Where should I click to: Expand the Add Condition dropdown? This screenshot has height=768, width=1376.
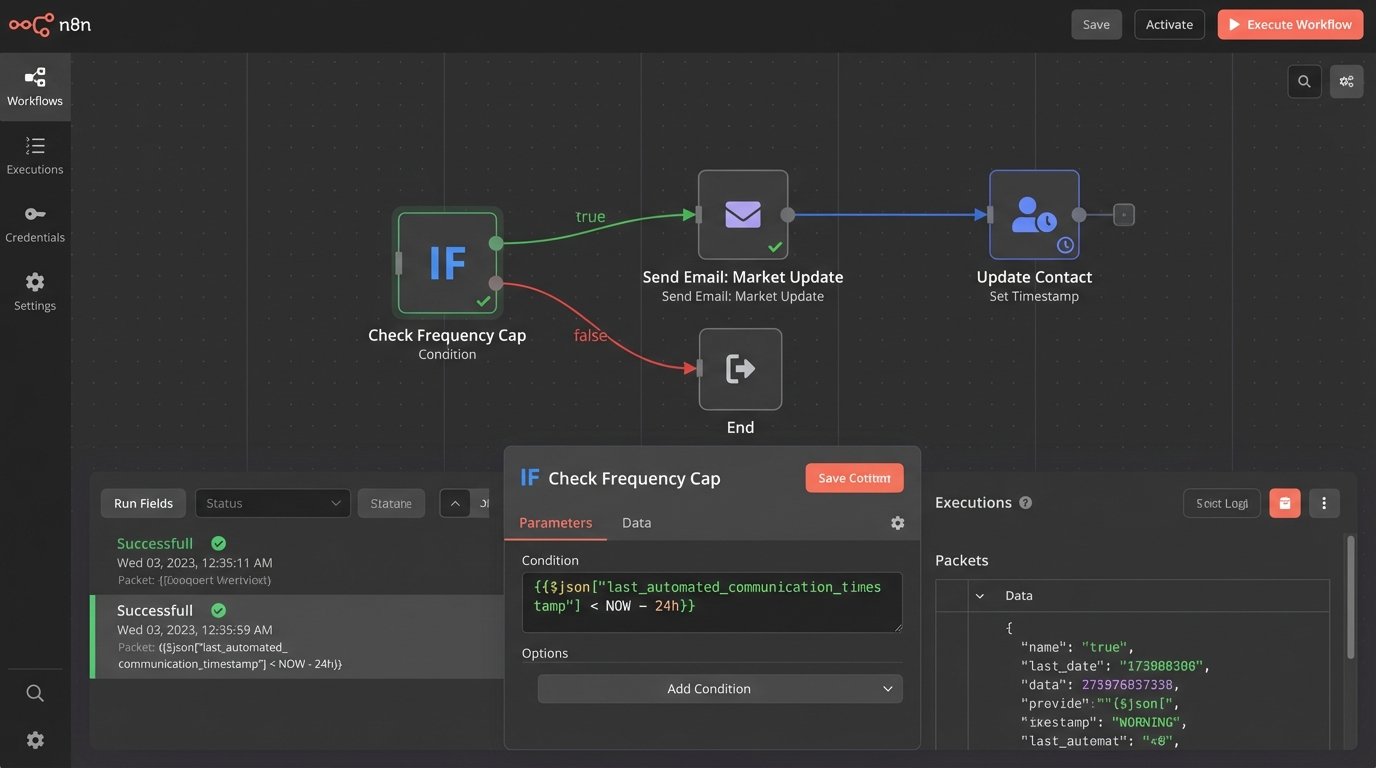point(720,689)
